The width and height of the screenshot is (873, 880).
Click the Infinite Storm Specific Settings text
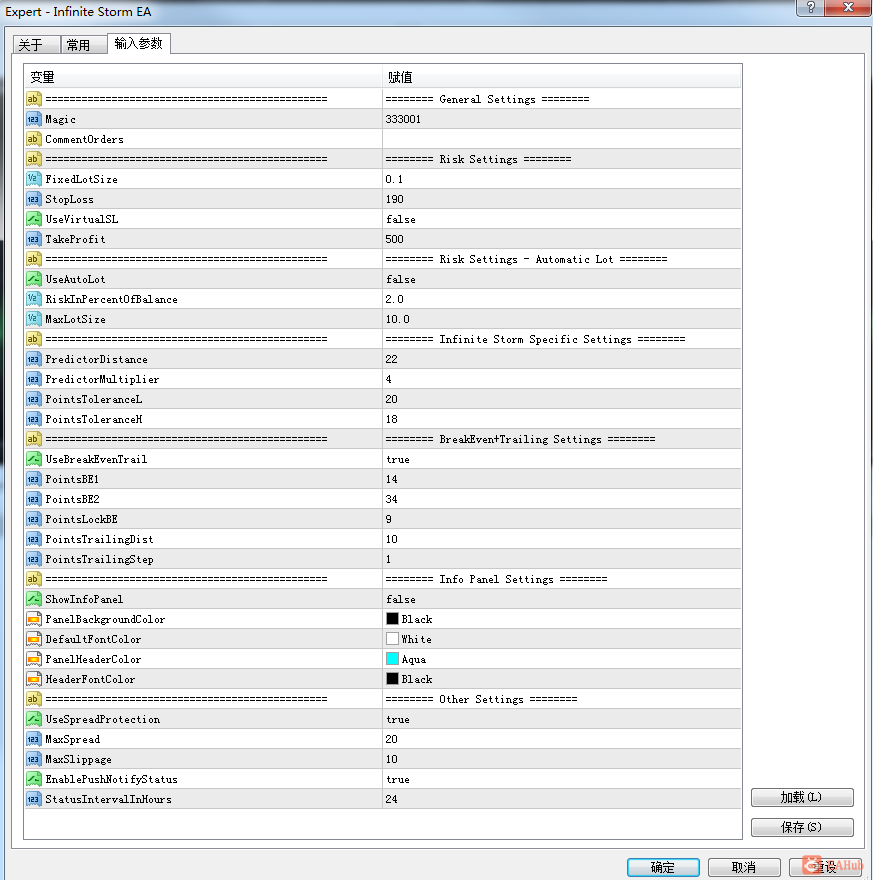[x=535, y=339]
